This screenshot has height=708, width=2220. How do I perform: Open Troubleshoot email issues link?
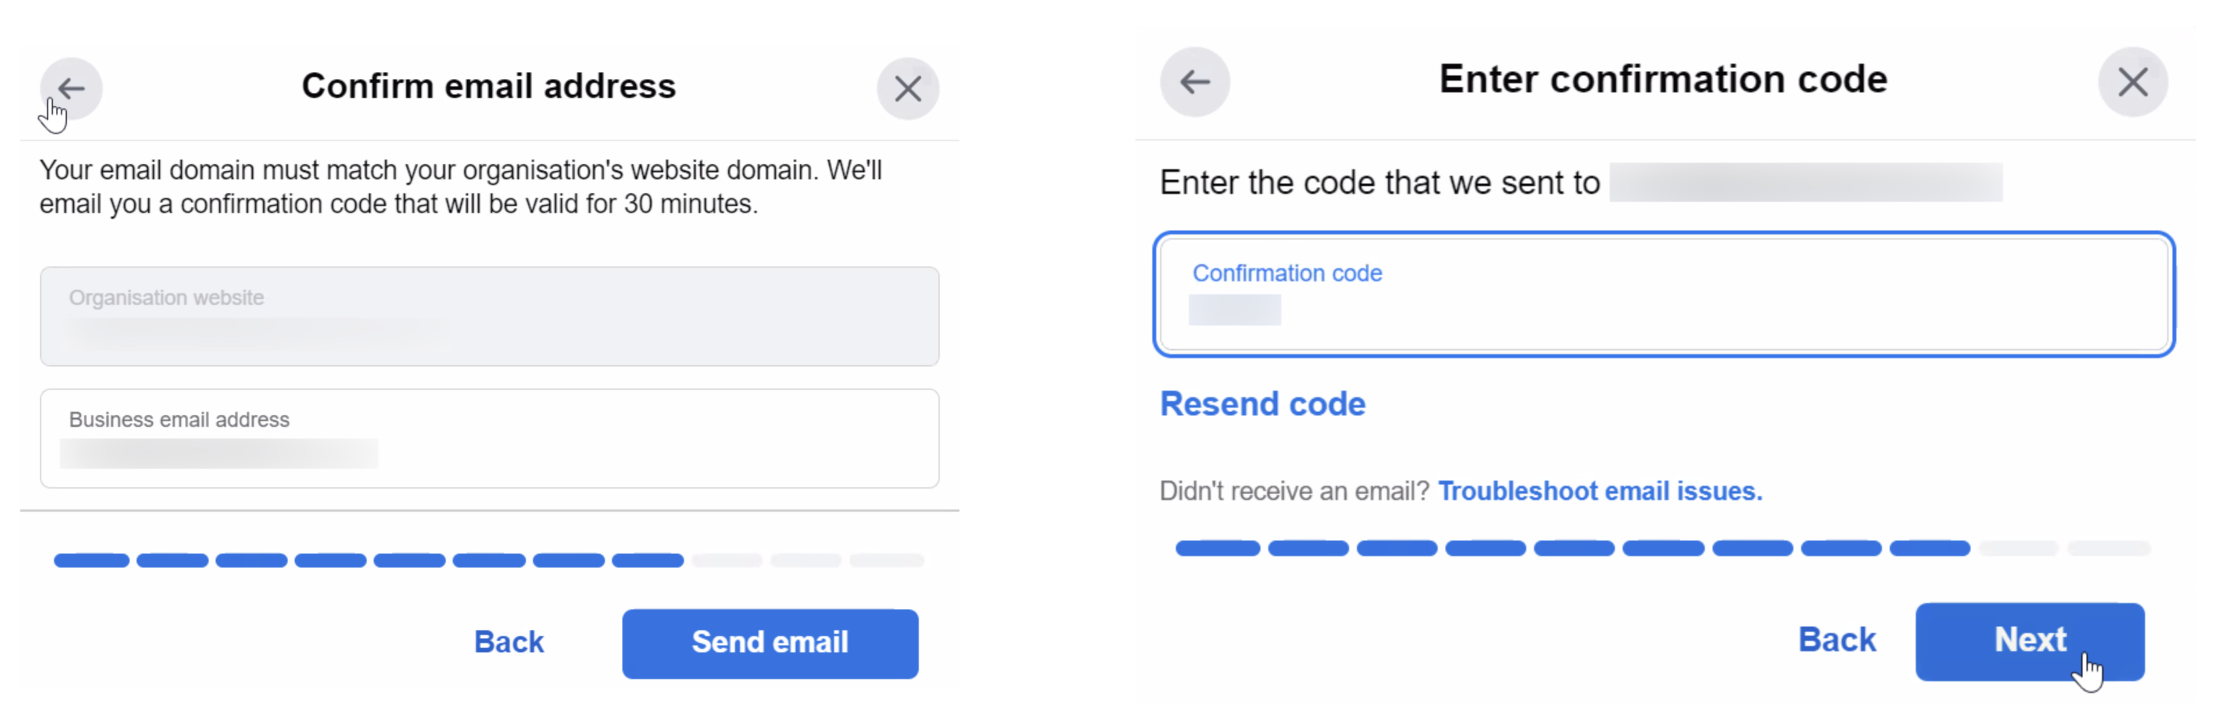click(1599, 491)
